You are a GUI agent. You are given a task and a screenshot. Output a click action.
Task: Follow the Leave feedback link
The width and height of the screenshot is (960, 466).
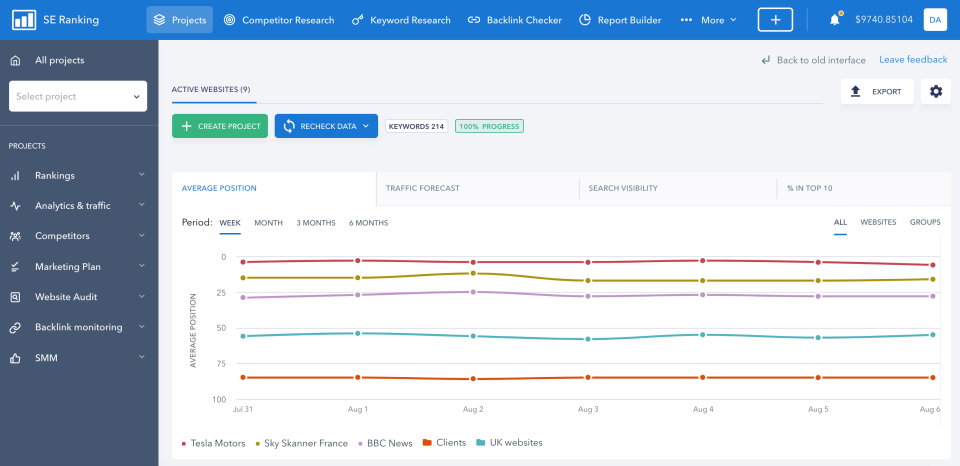tap(912, 60)
